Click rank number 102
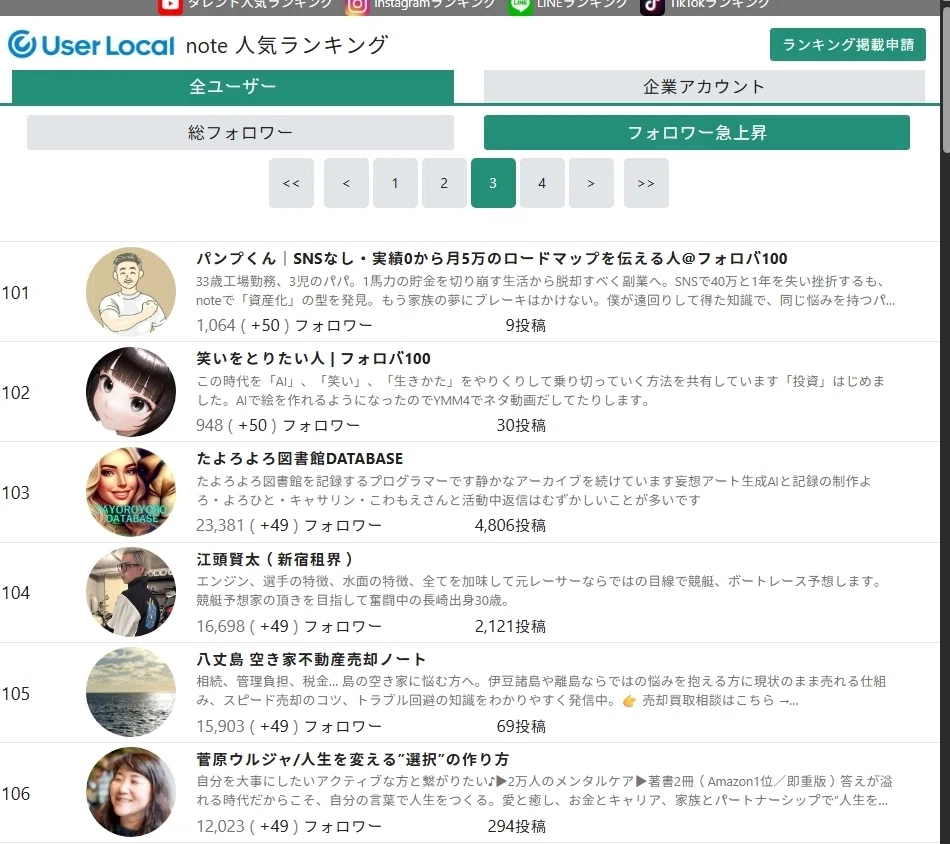Image resolution: width=950 pixels, height=844 pixels. [x=16, y=393]
